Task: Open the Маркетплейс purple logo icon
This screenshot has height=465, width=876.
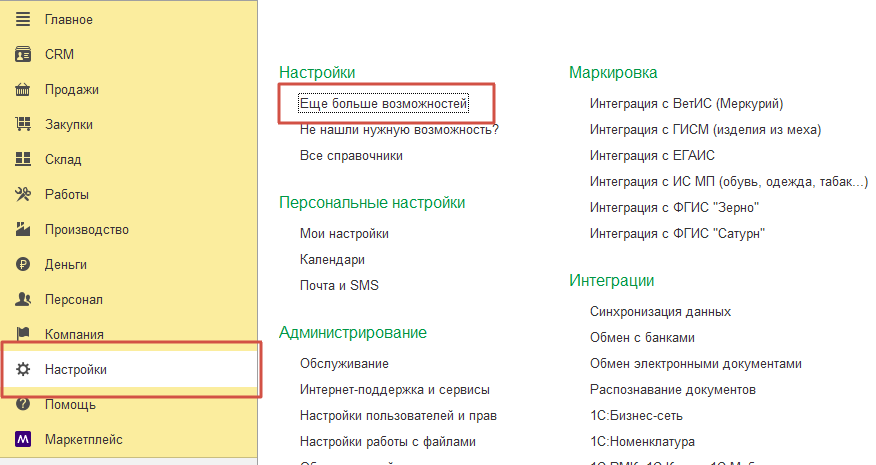Action: (24, 439)
